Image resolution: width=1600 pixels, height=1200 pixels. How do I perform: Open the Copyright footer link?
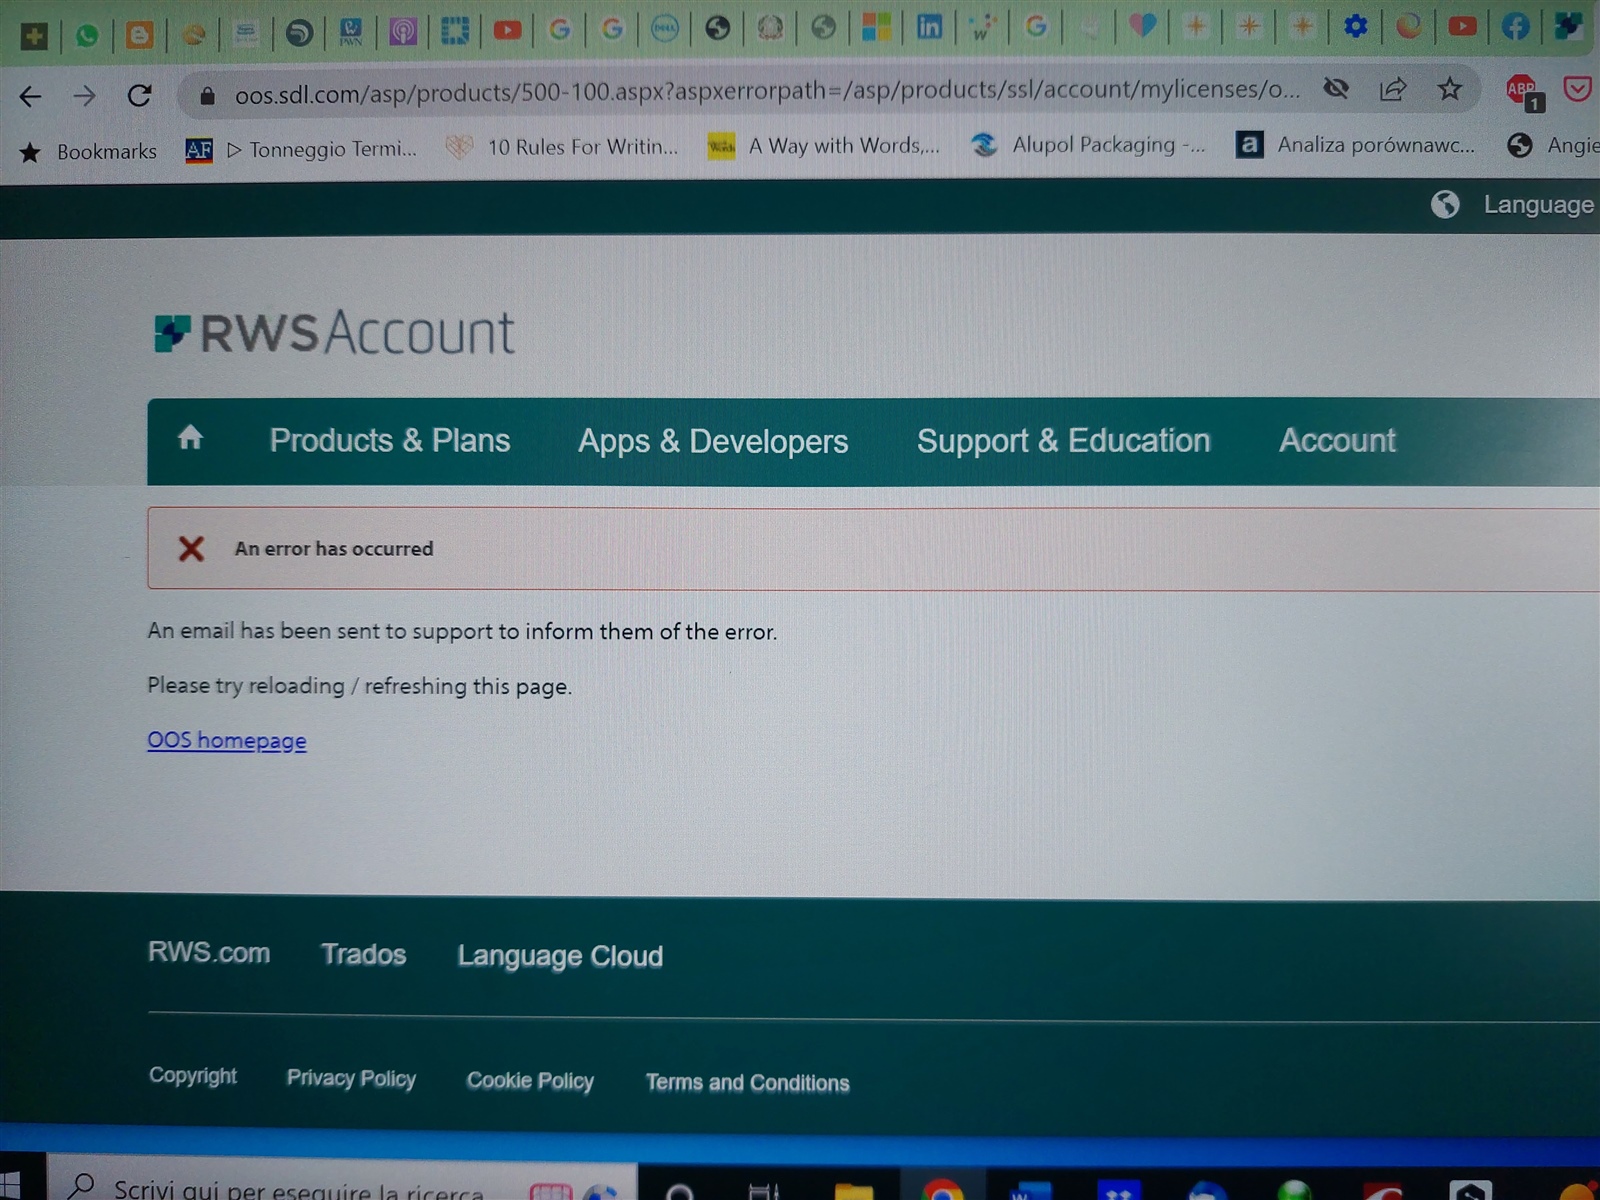pos(193,1076)
